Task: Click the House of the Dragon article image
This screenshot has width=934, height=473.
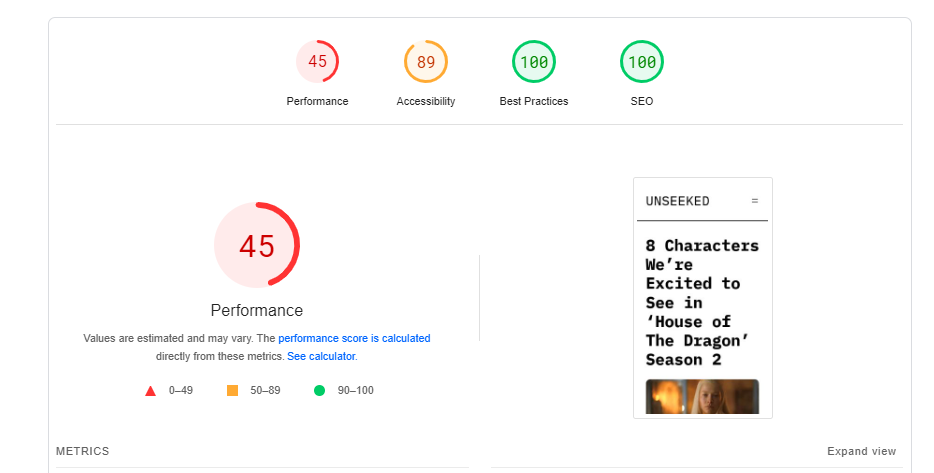Action: coord(702,396)
